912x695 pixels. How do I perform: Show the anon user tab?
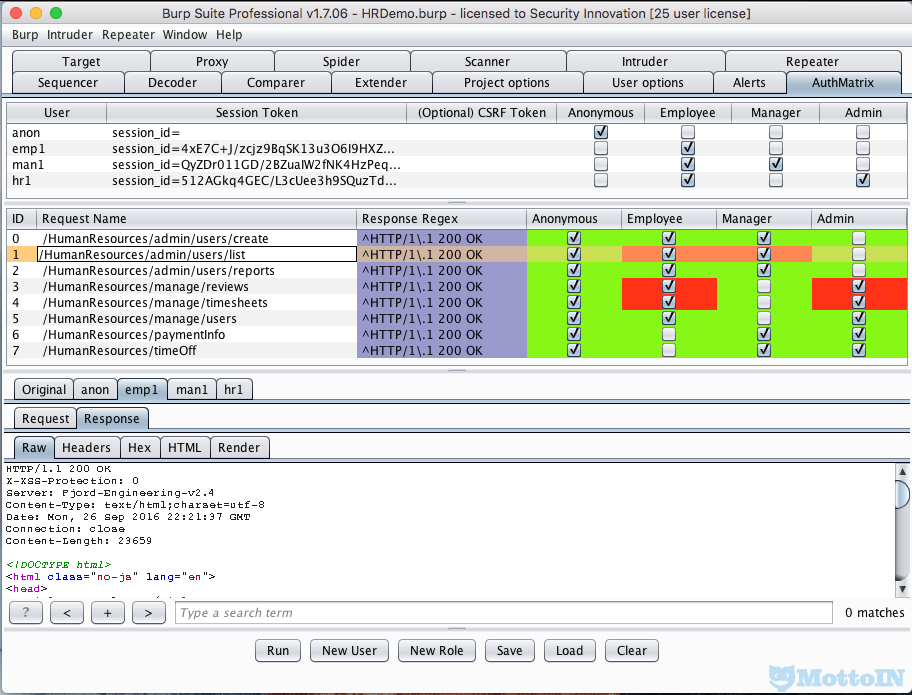(x=95, y=390)
